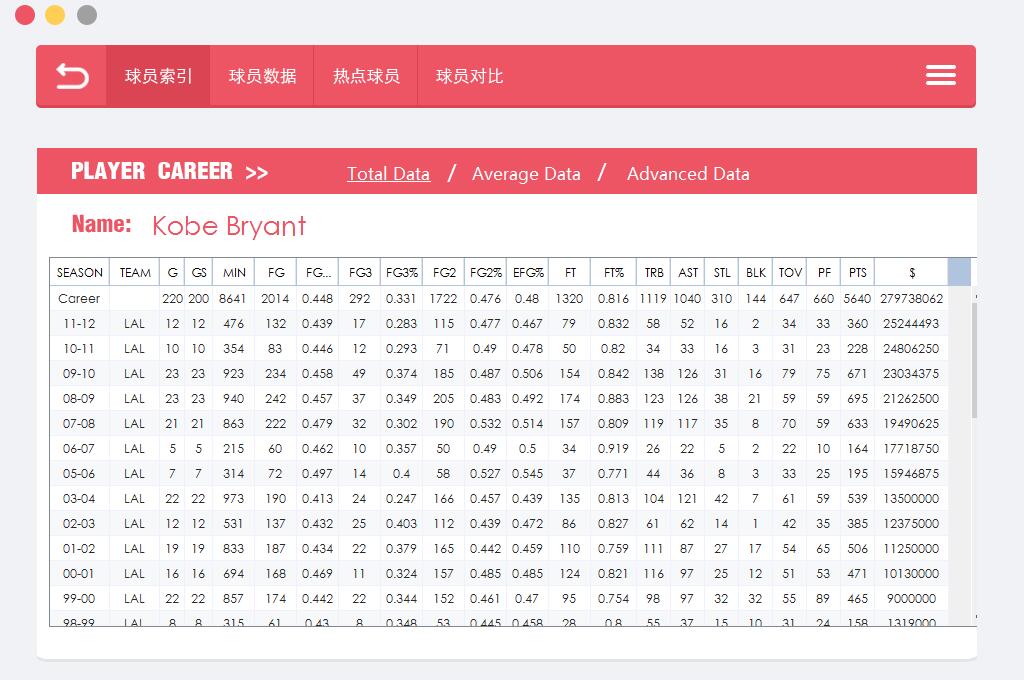Click the table vertical scrollbar thumb
The image size is (1024, 680).
pos(974,360)
